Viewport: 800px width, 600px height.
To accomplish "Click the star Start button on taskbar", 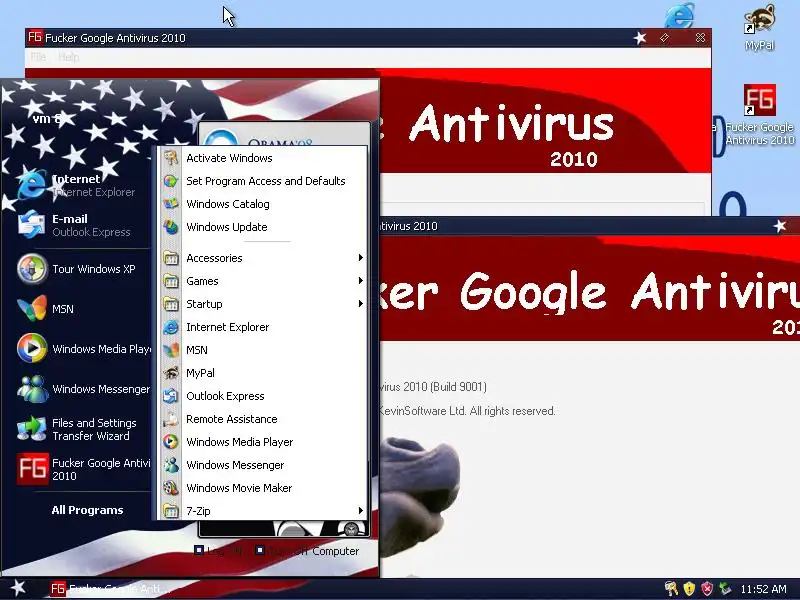I will [18, 588].
